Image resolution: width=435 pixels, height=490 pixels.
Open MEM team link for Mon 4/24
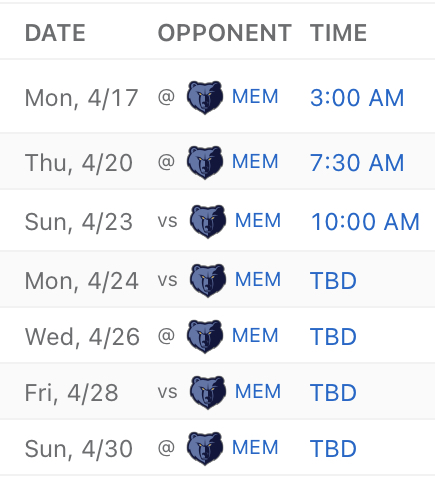pos(258,279)
